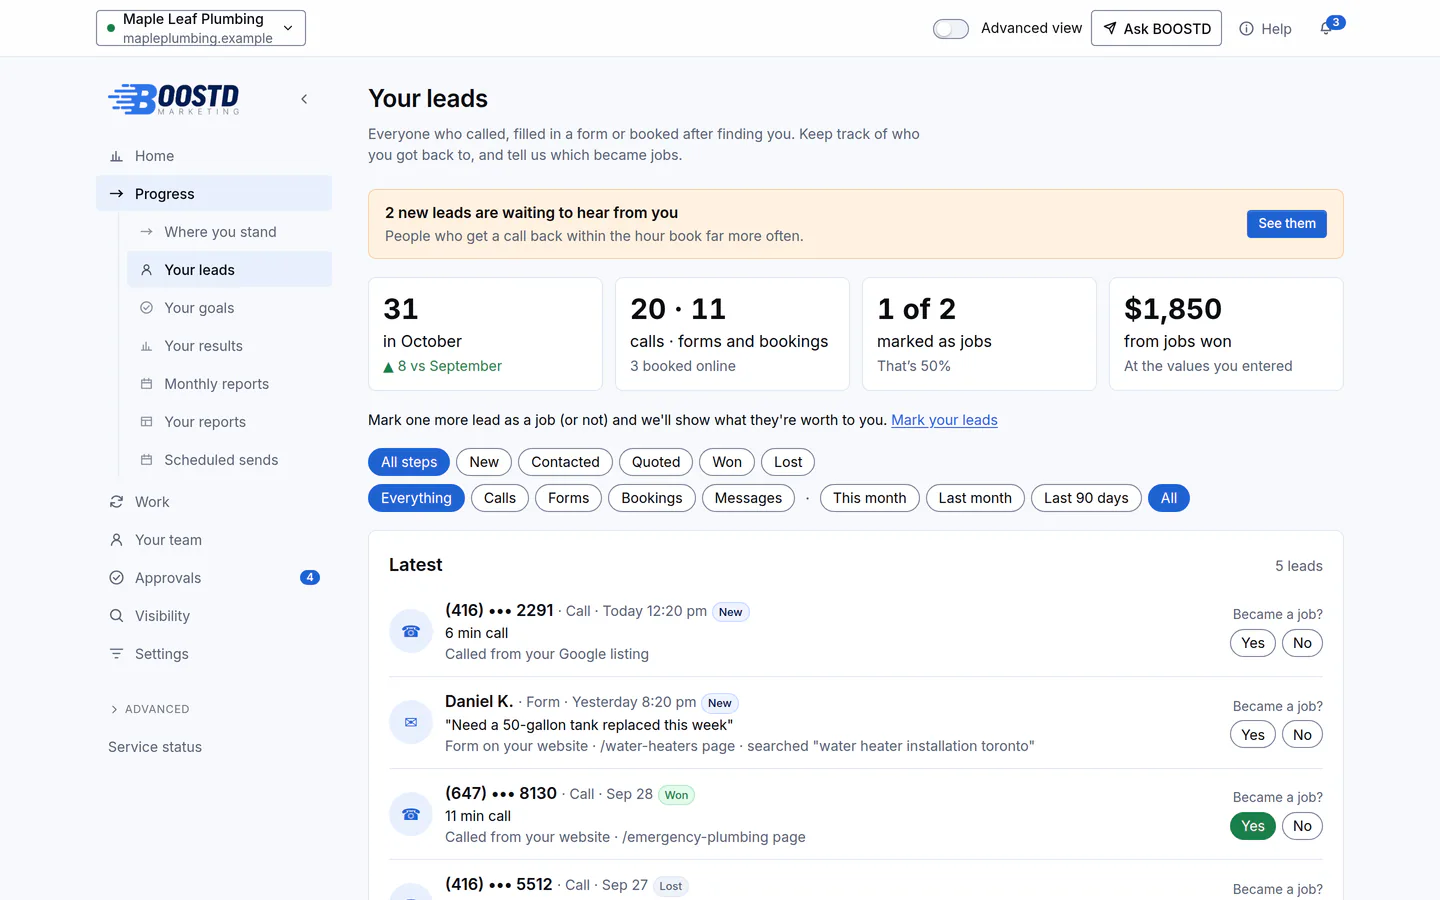Mark the 2291 call as not a job: No
This screenshot has width=1440, height=900.
[1302, 643]
